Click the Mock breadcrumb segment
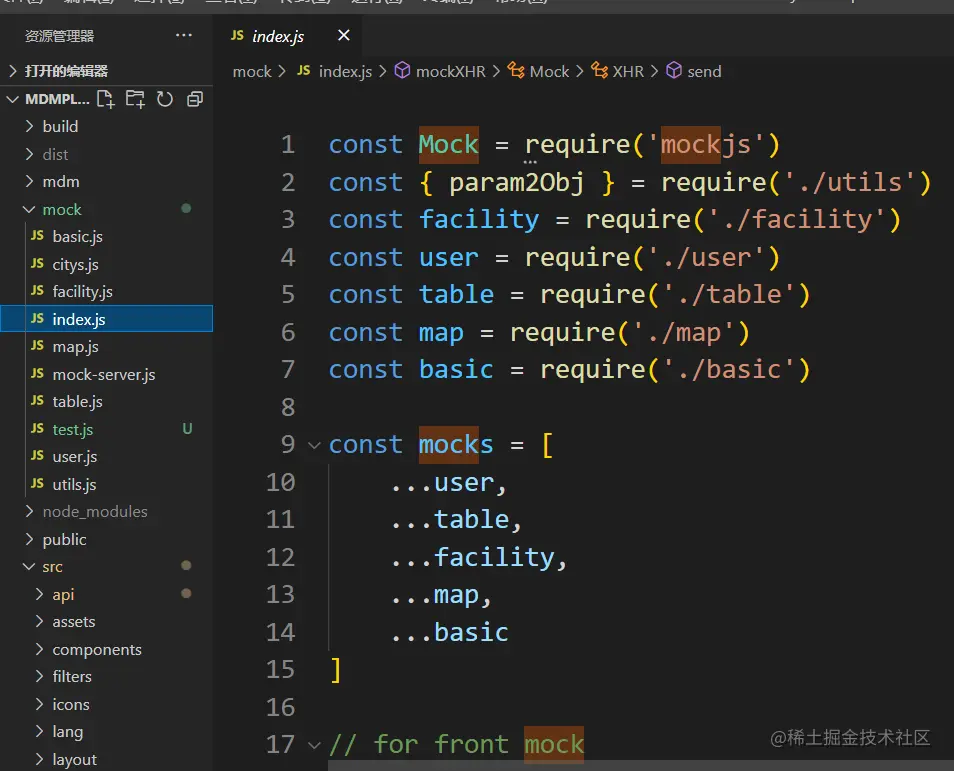The width and height of the screenshot is (954, 771). pos(549,71)
